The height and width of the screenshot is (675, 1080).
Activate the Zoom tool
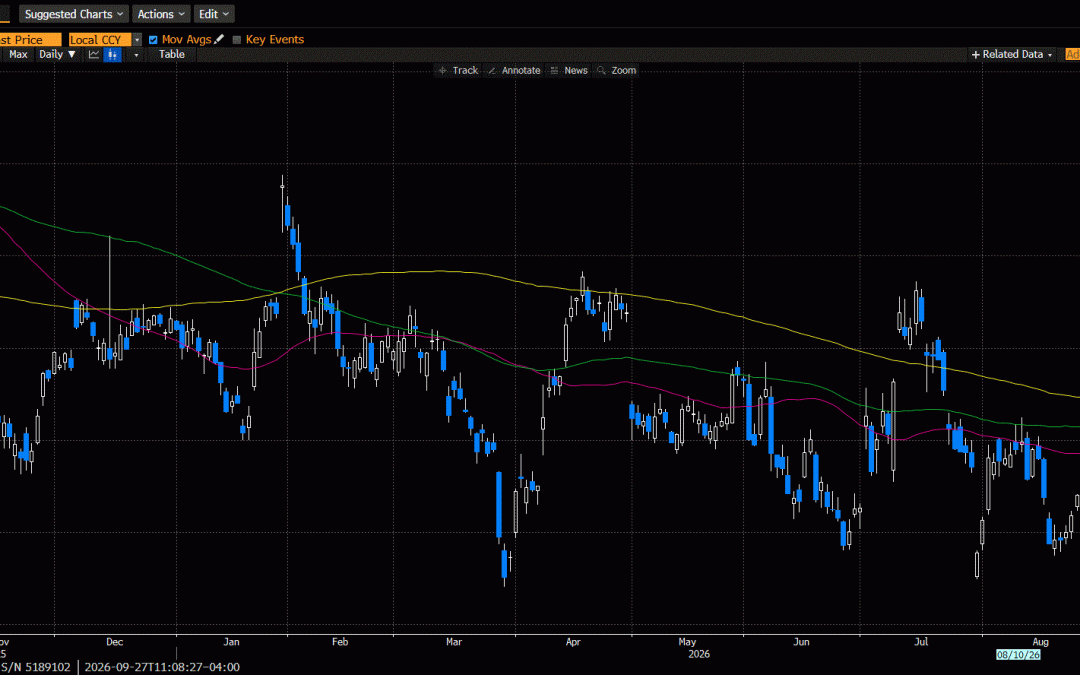616,70
